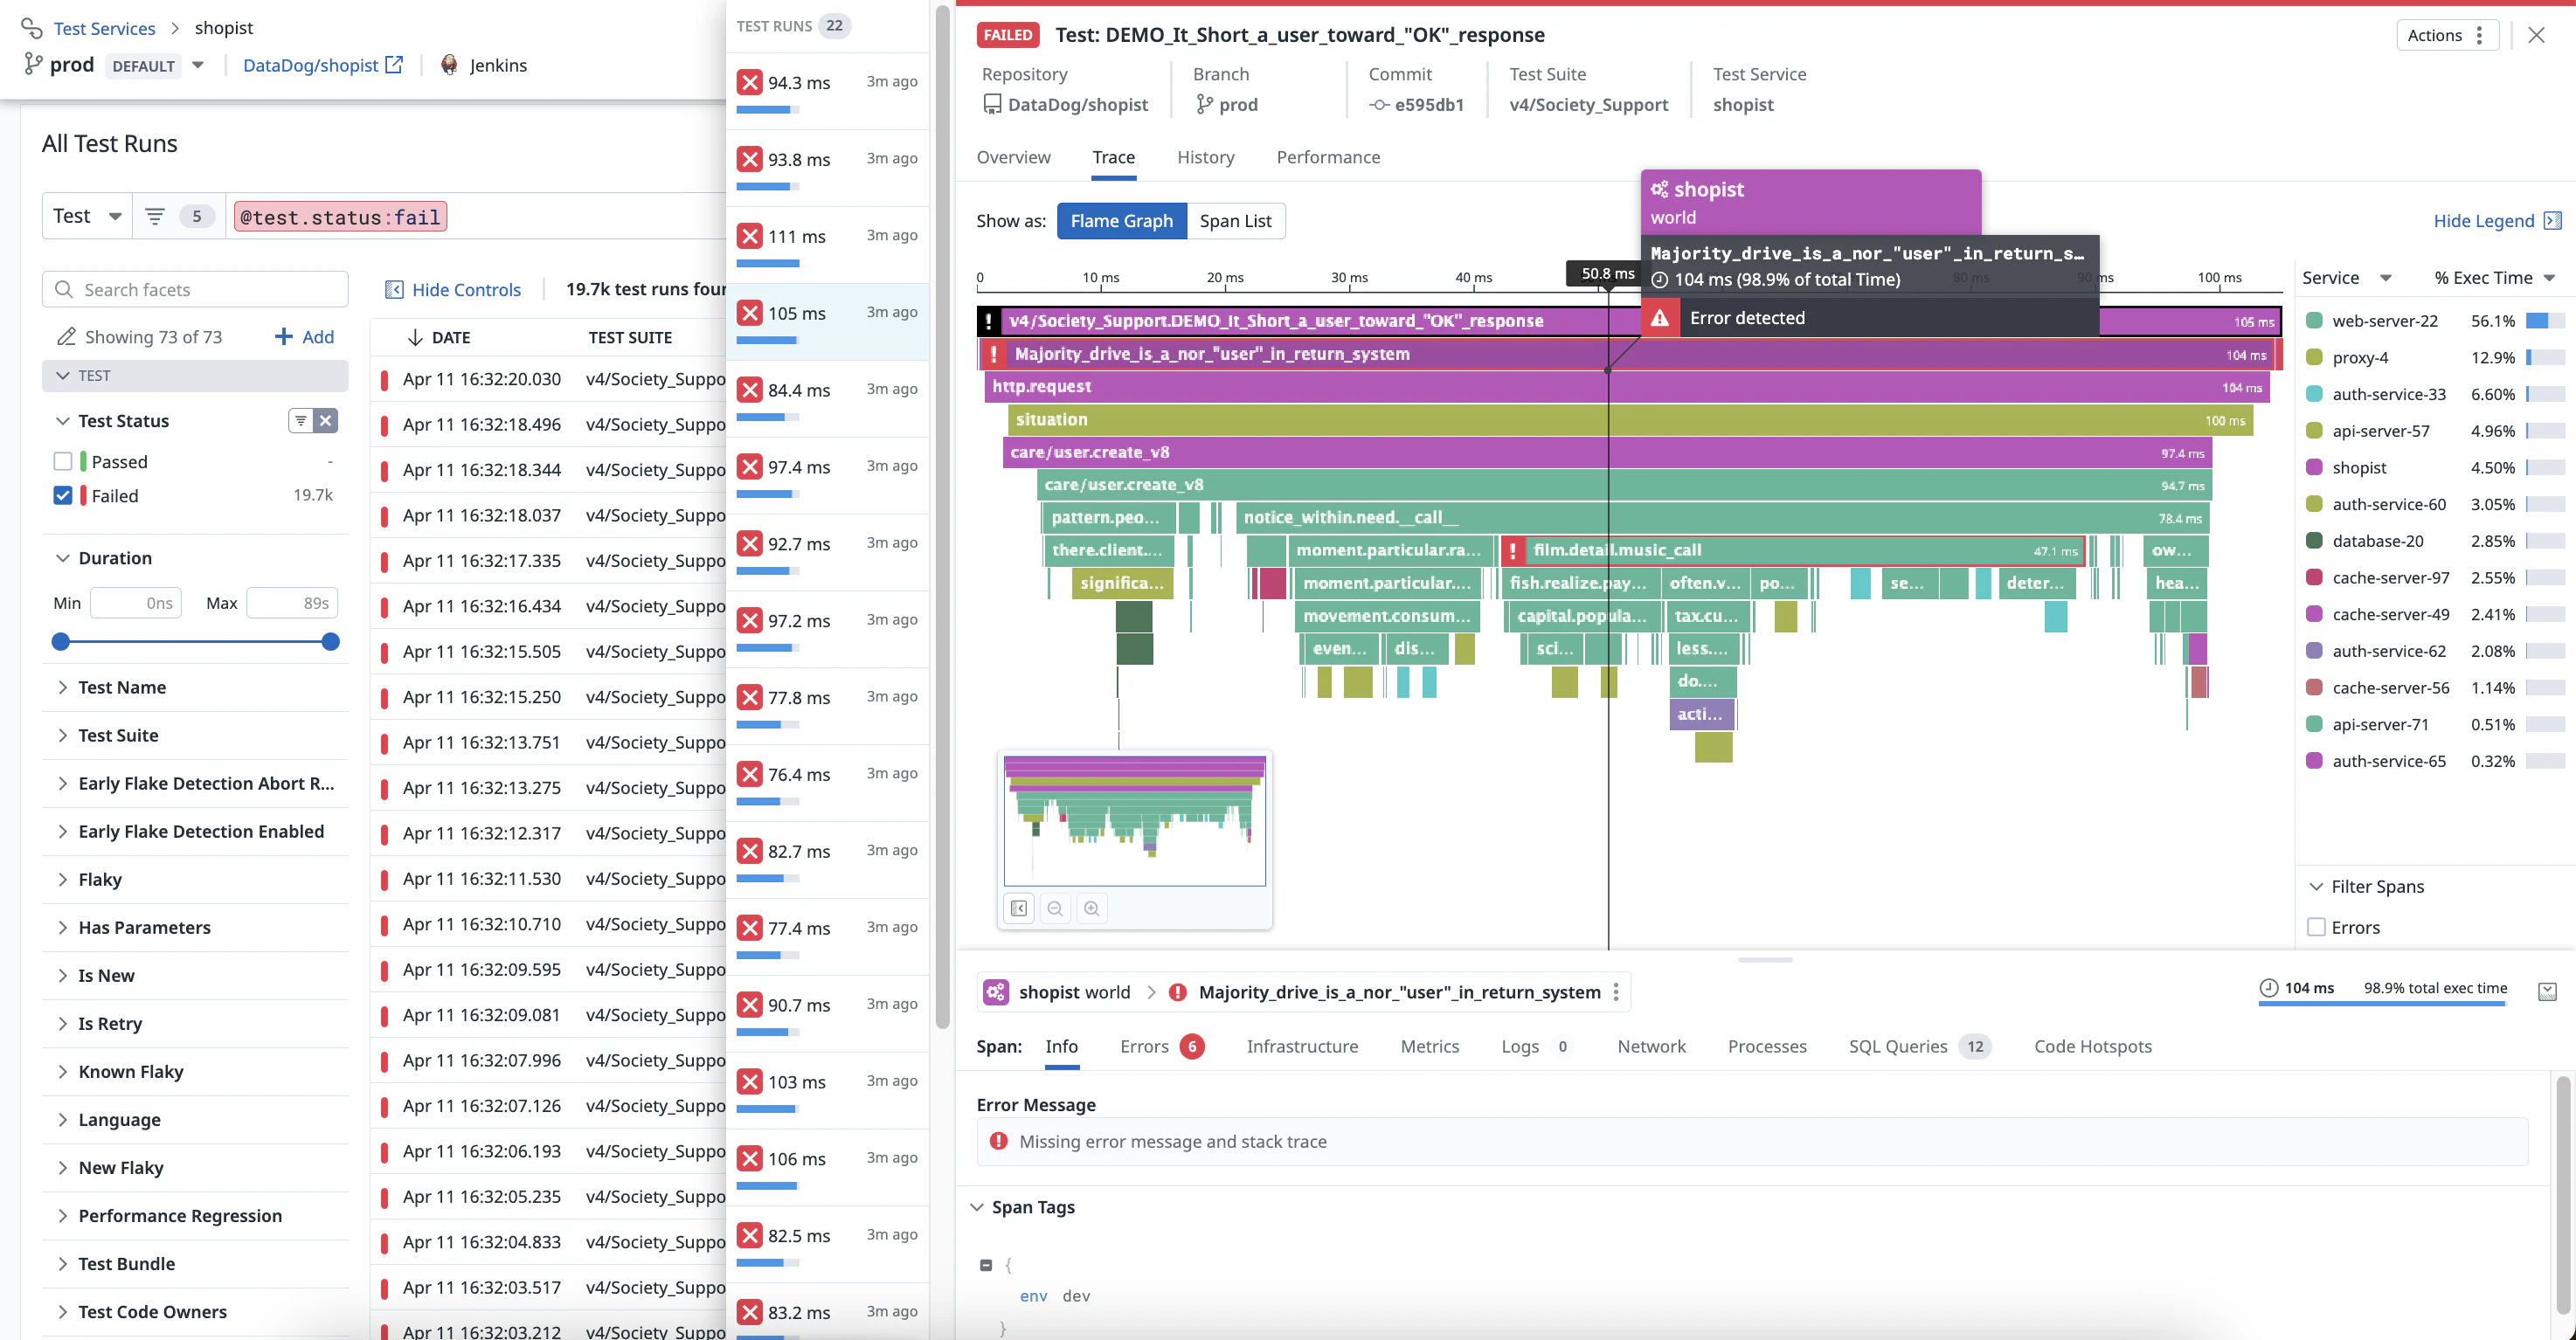The width and height of the screenshot is (2576, 1340).
Task: Check the Passed test status checkbox
Action: [x=62, y=461]
